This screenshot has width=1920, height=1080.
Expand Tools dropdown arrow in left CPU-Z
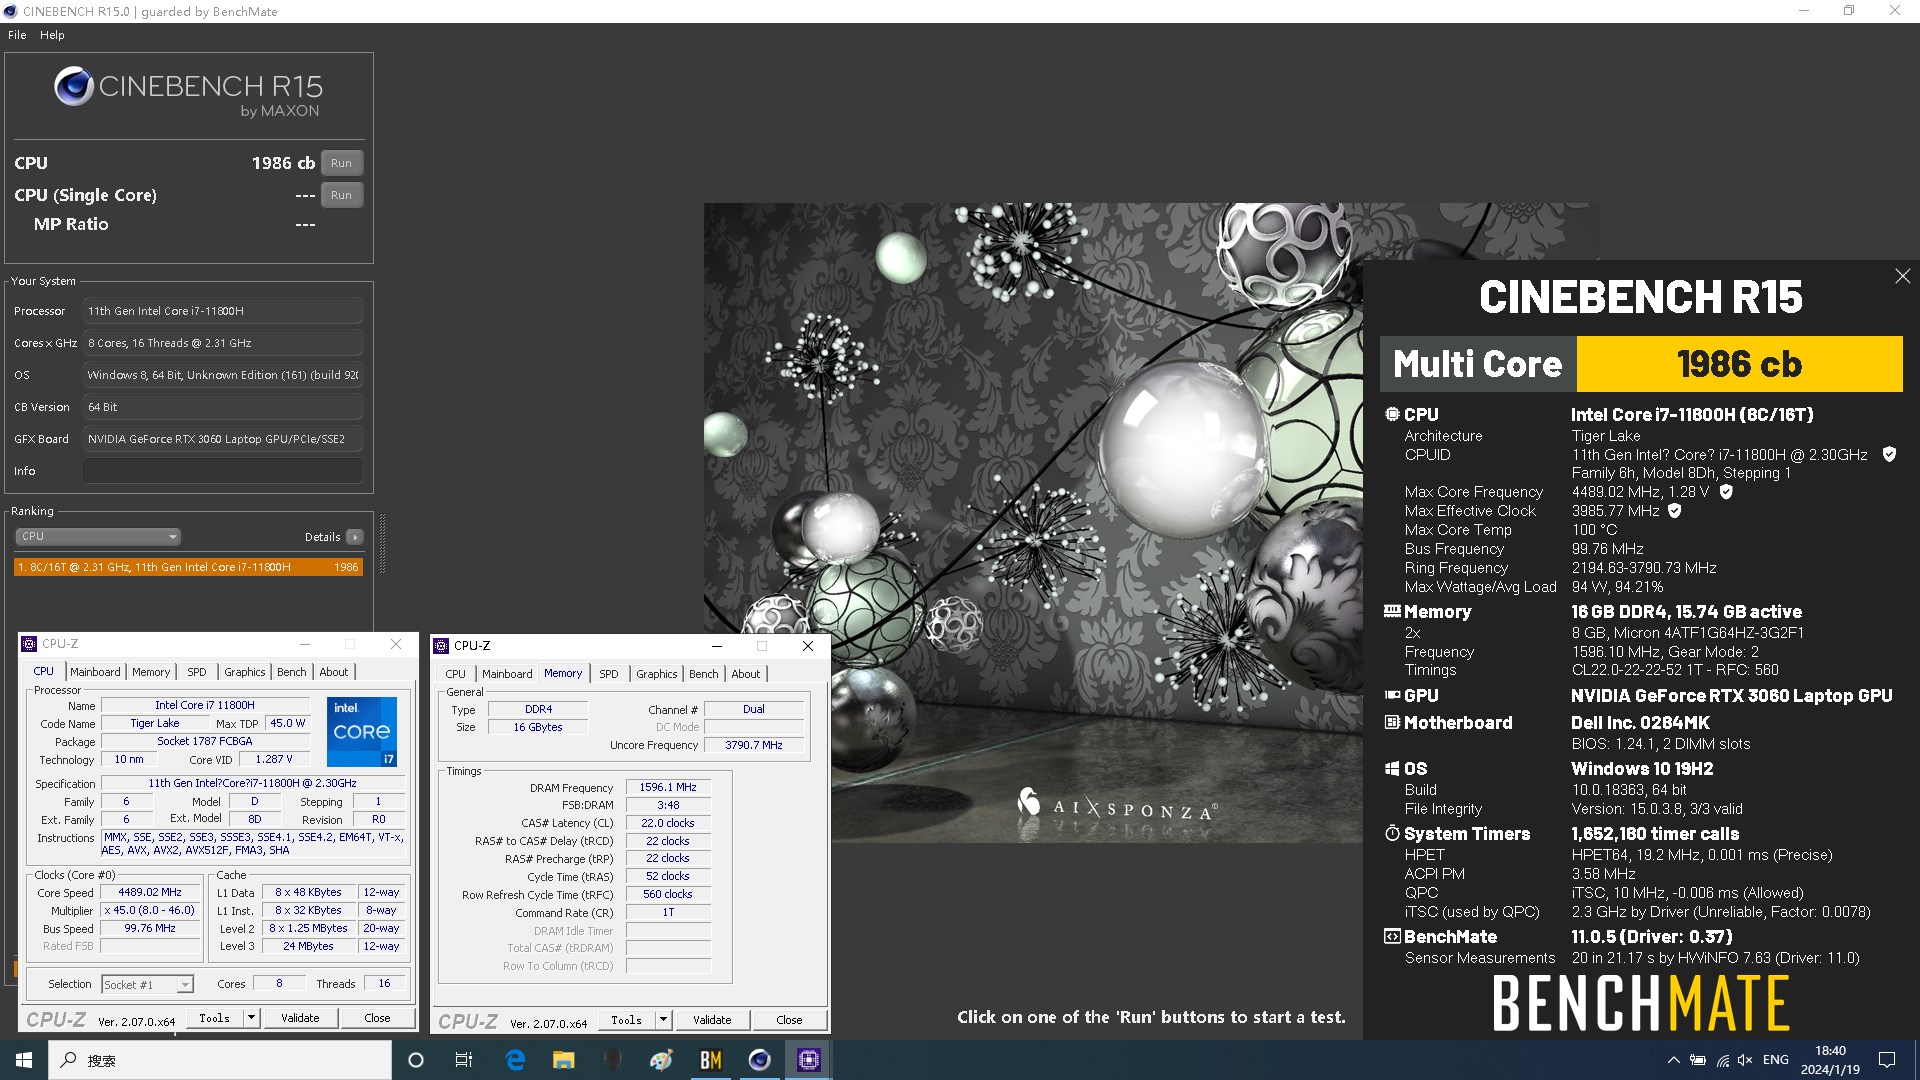point(251,1018)
